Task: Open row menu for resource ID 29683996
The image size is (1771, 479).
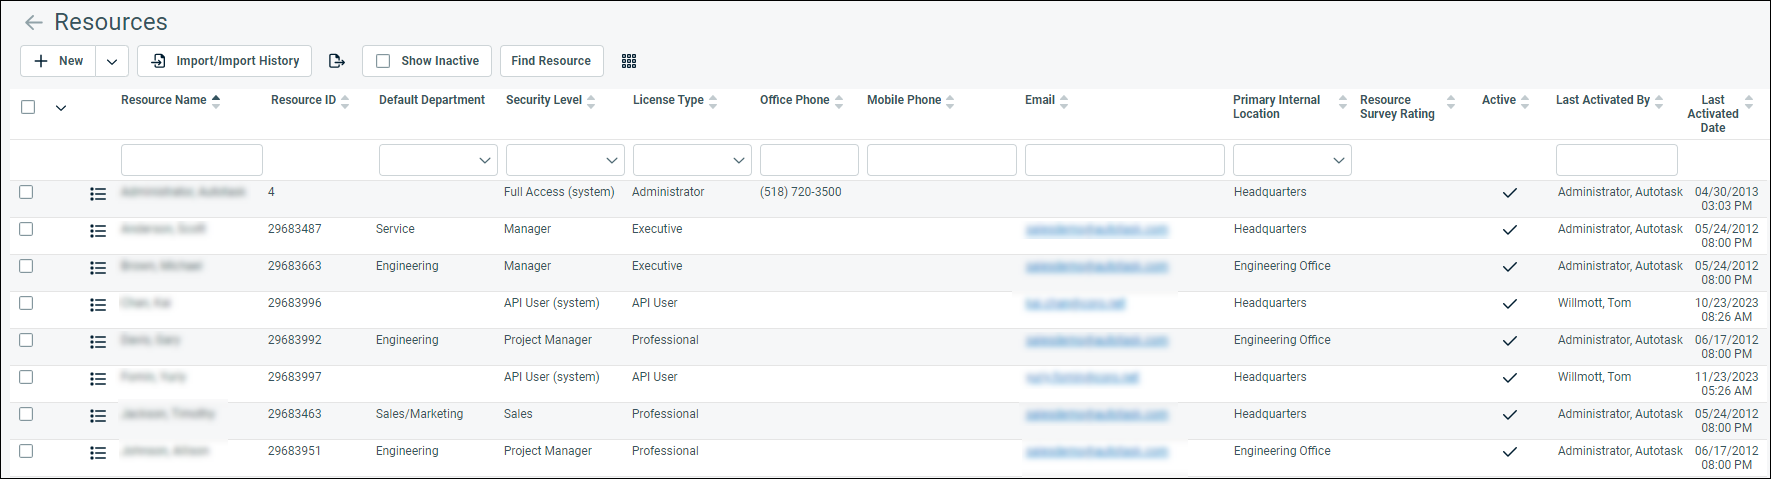Action: point(98,305)
